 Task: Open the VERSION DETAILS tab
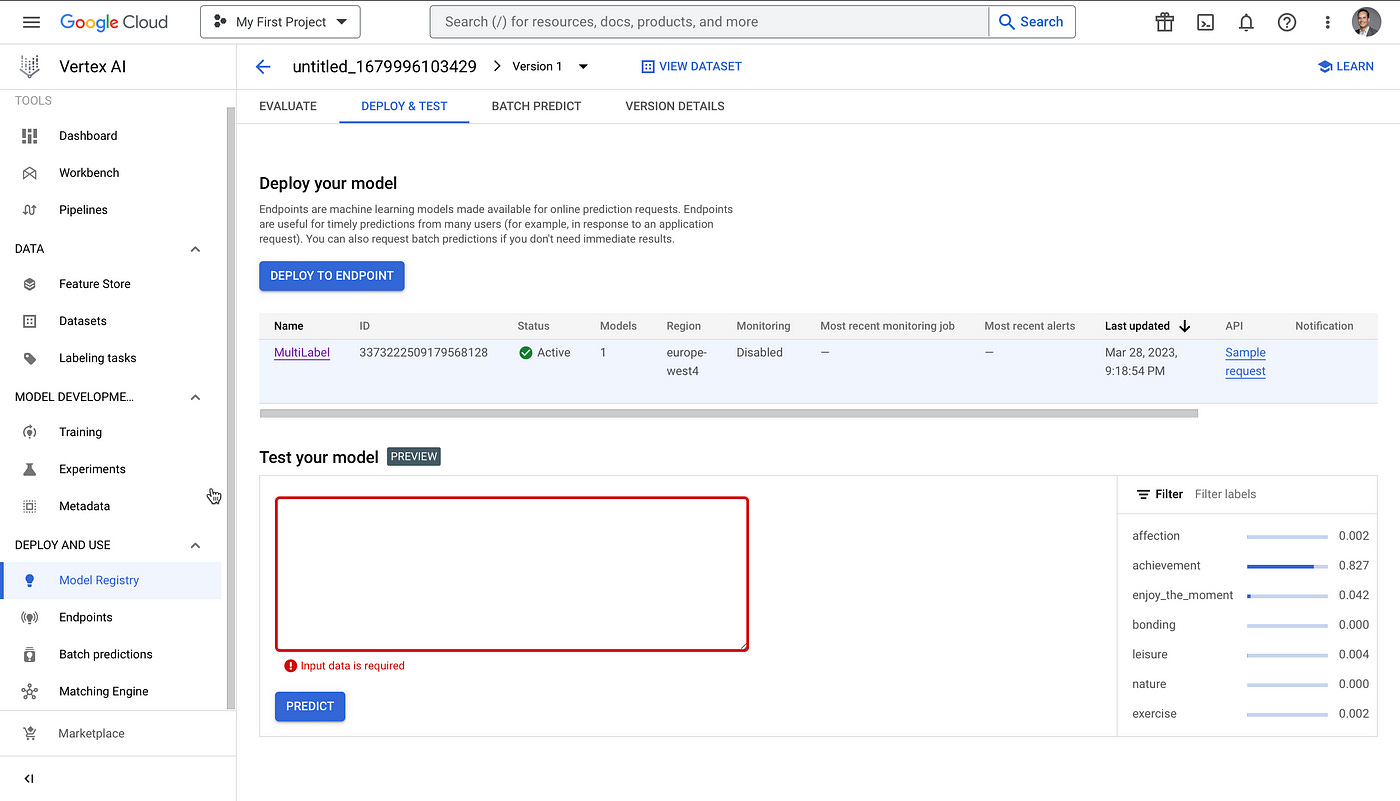point(675,106)
